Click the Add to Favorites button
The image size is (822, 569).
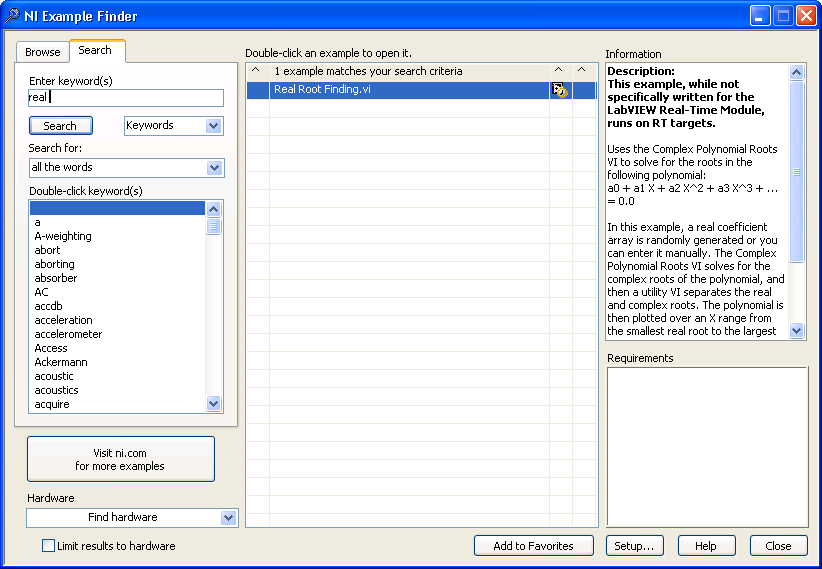coord(534,546)
